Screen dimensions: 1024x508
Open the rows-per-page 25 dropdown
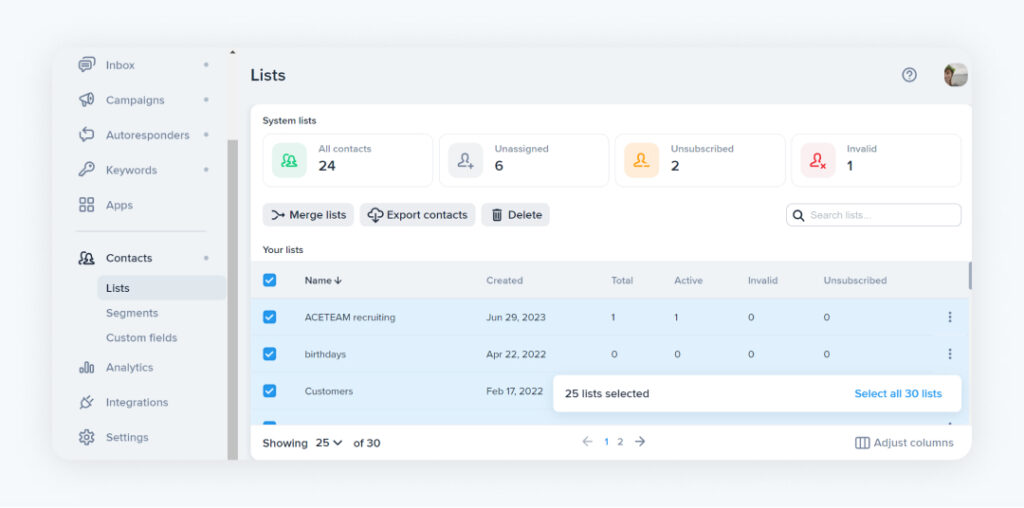coord(329,443)
